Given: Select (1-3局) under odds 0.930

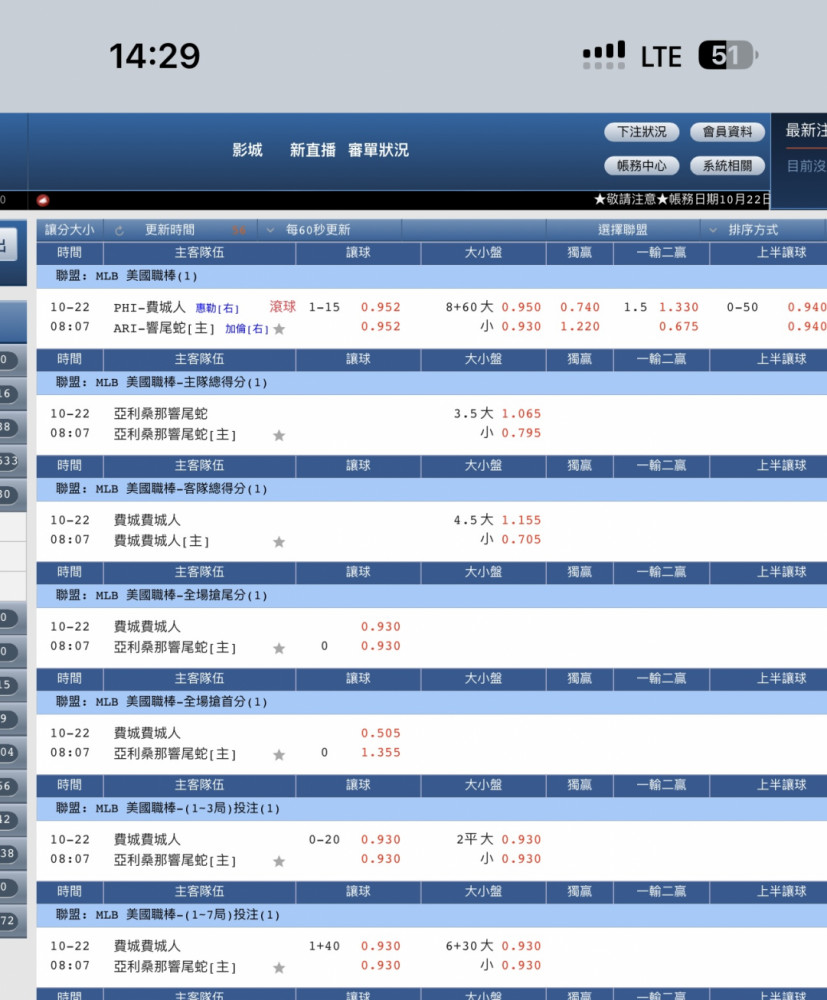Looking at the screenshot, I should 521,859.
